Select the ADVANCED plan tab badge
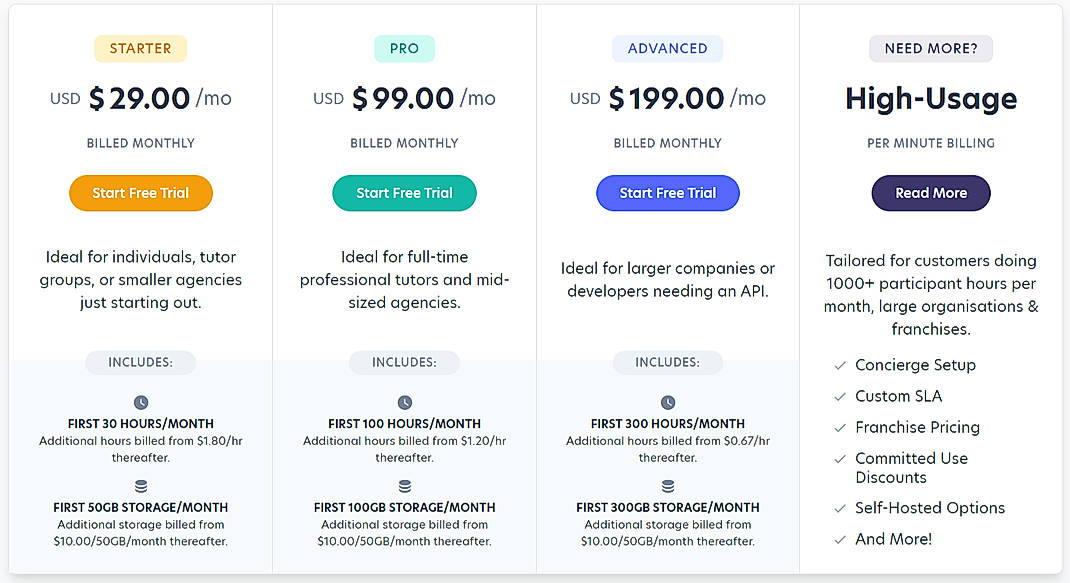The image size is (1070, 583). click(667, 47)
